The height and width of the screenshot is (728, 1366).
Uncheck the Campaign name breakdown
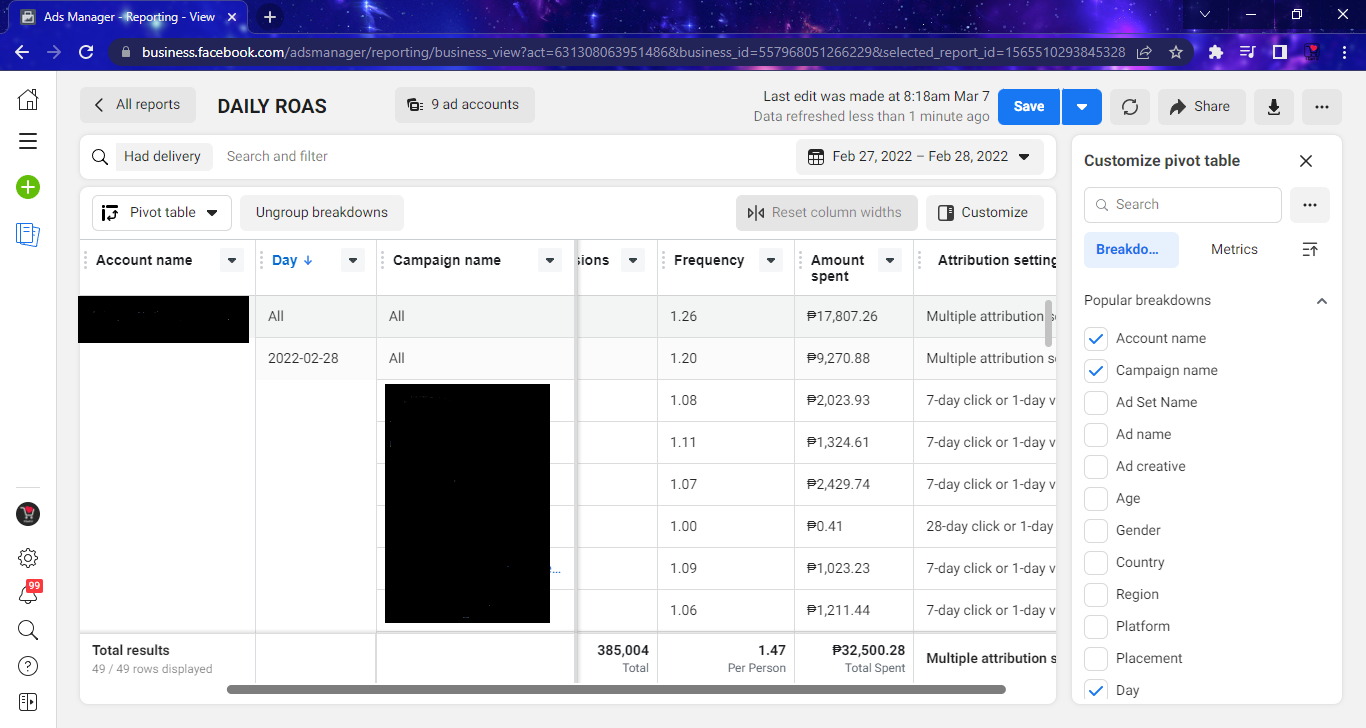[1096, 371]
